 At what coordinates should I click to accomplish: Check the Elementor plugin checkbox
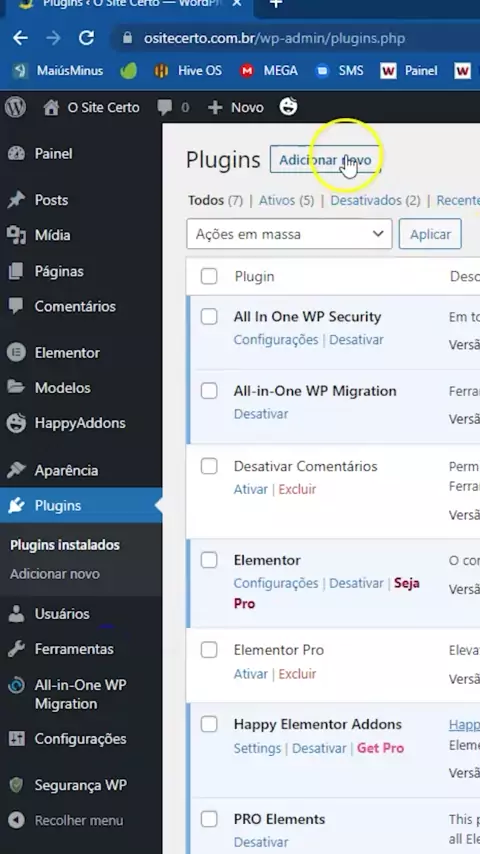click(x=209, y=560)
